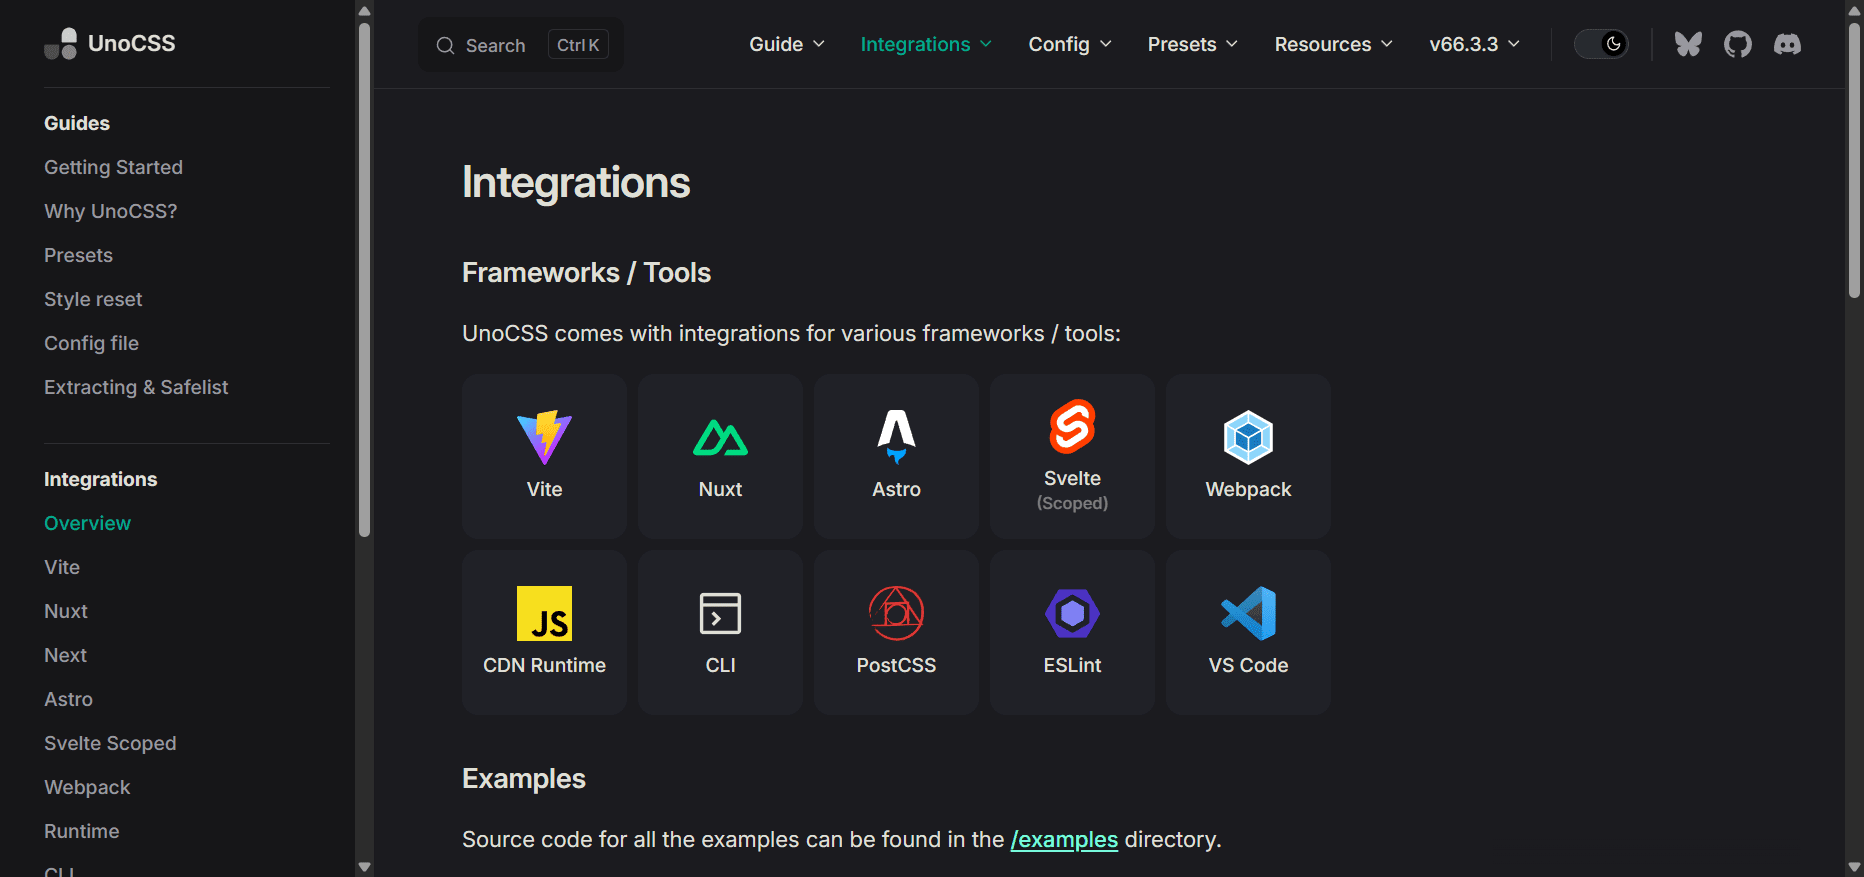1864x877 pixels.
Task: Click the CDN Runtime card label
Action: 544,665
